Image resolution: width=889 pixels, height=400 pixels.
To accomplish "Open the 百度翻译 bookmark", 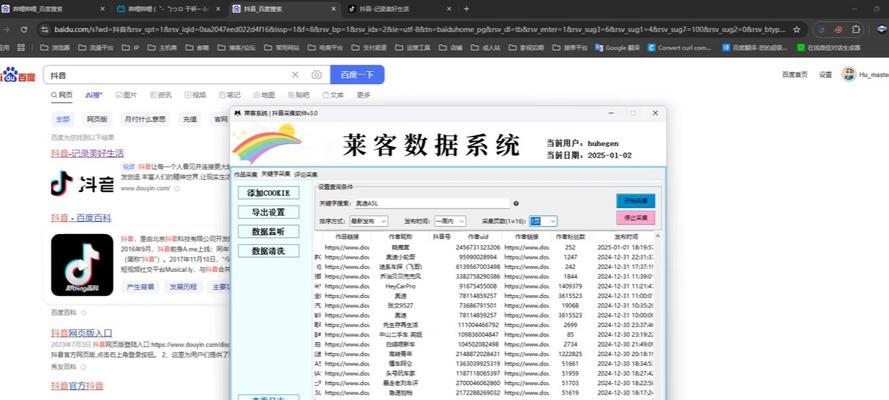I will point(754,48).
